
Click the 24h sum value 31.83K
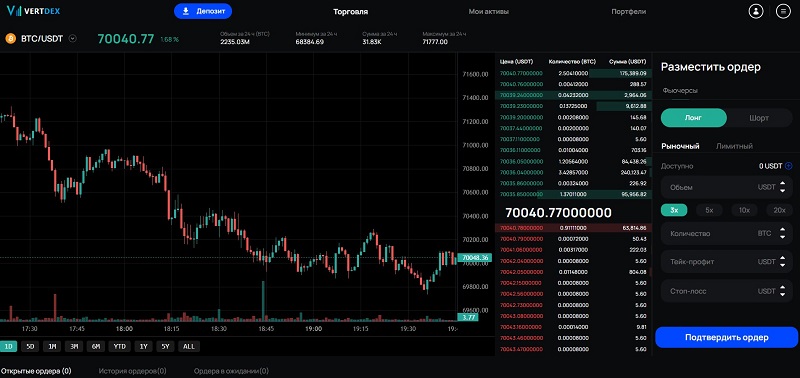(x=372, y=42)
